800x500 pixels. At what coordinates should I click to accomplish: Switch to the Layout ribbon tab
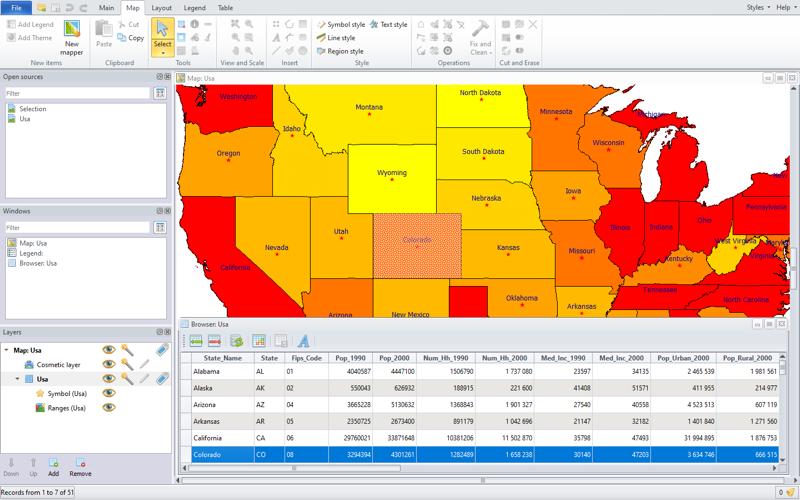pos(161,8)
